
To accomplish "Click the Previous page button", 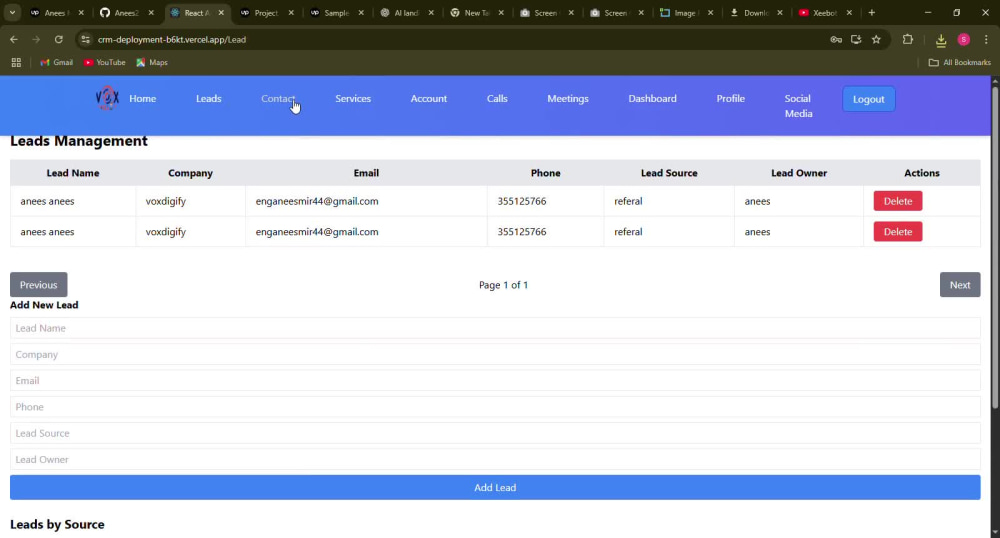I will point(38,285).
